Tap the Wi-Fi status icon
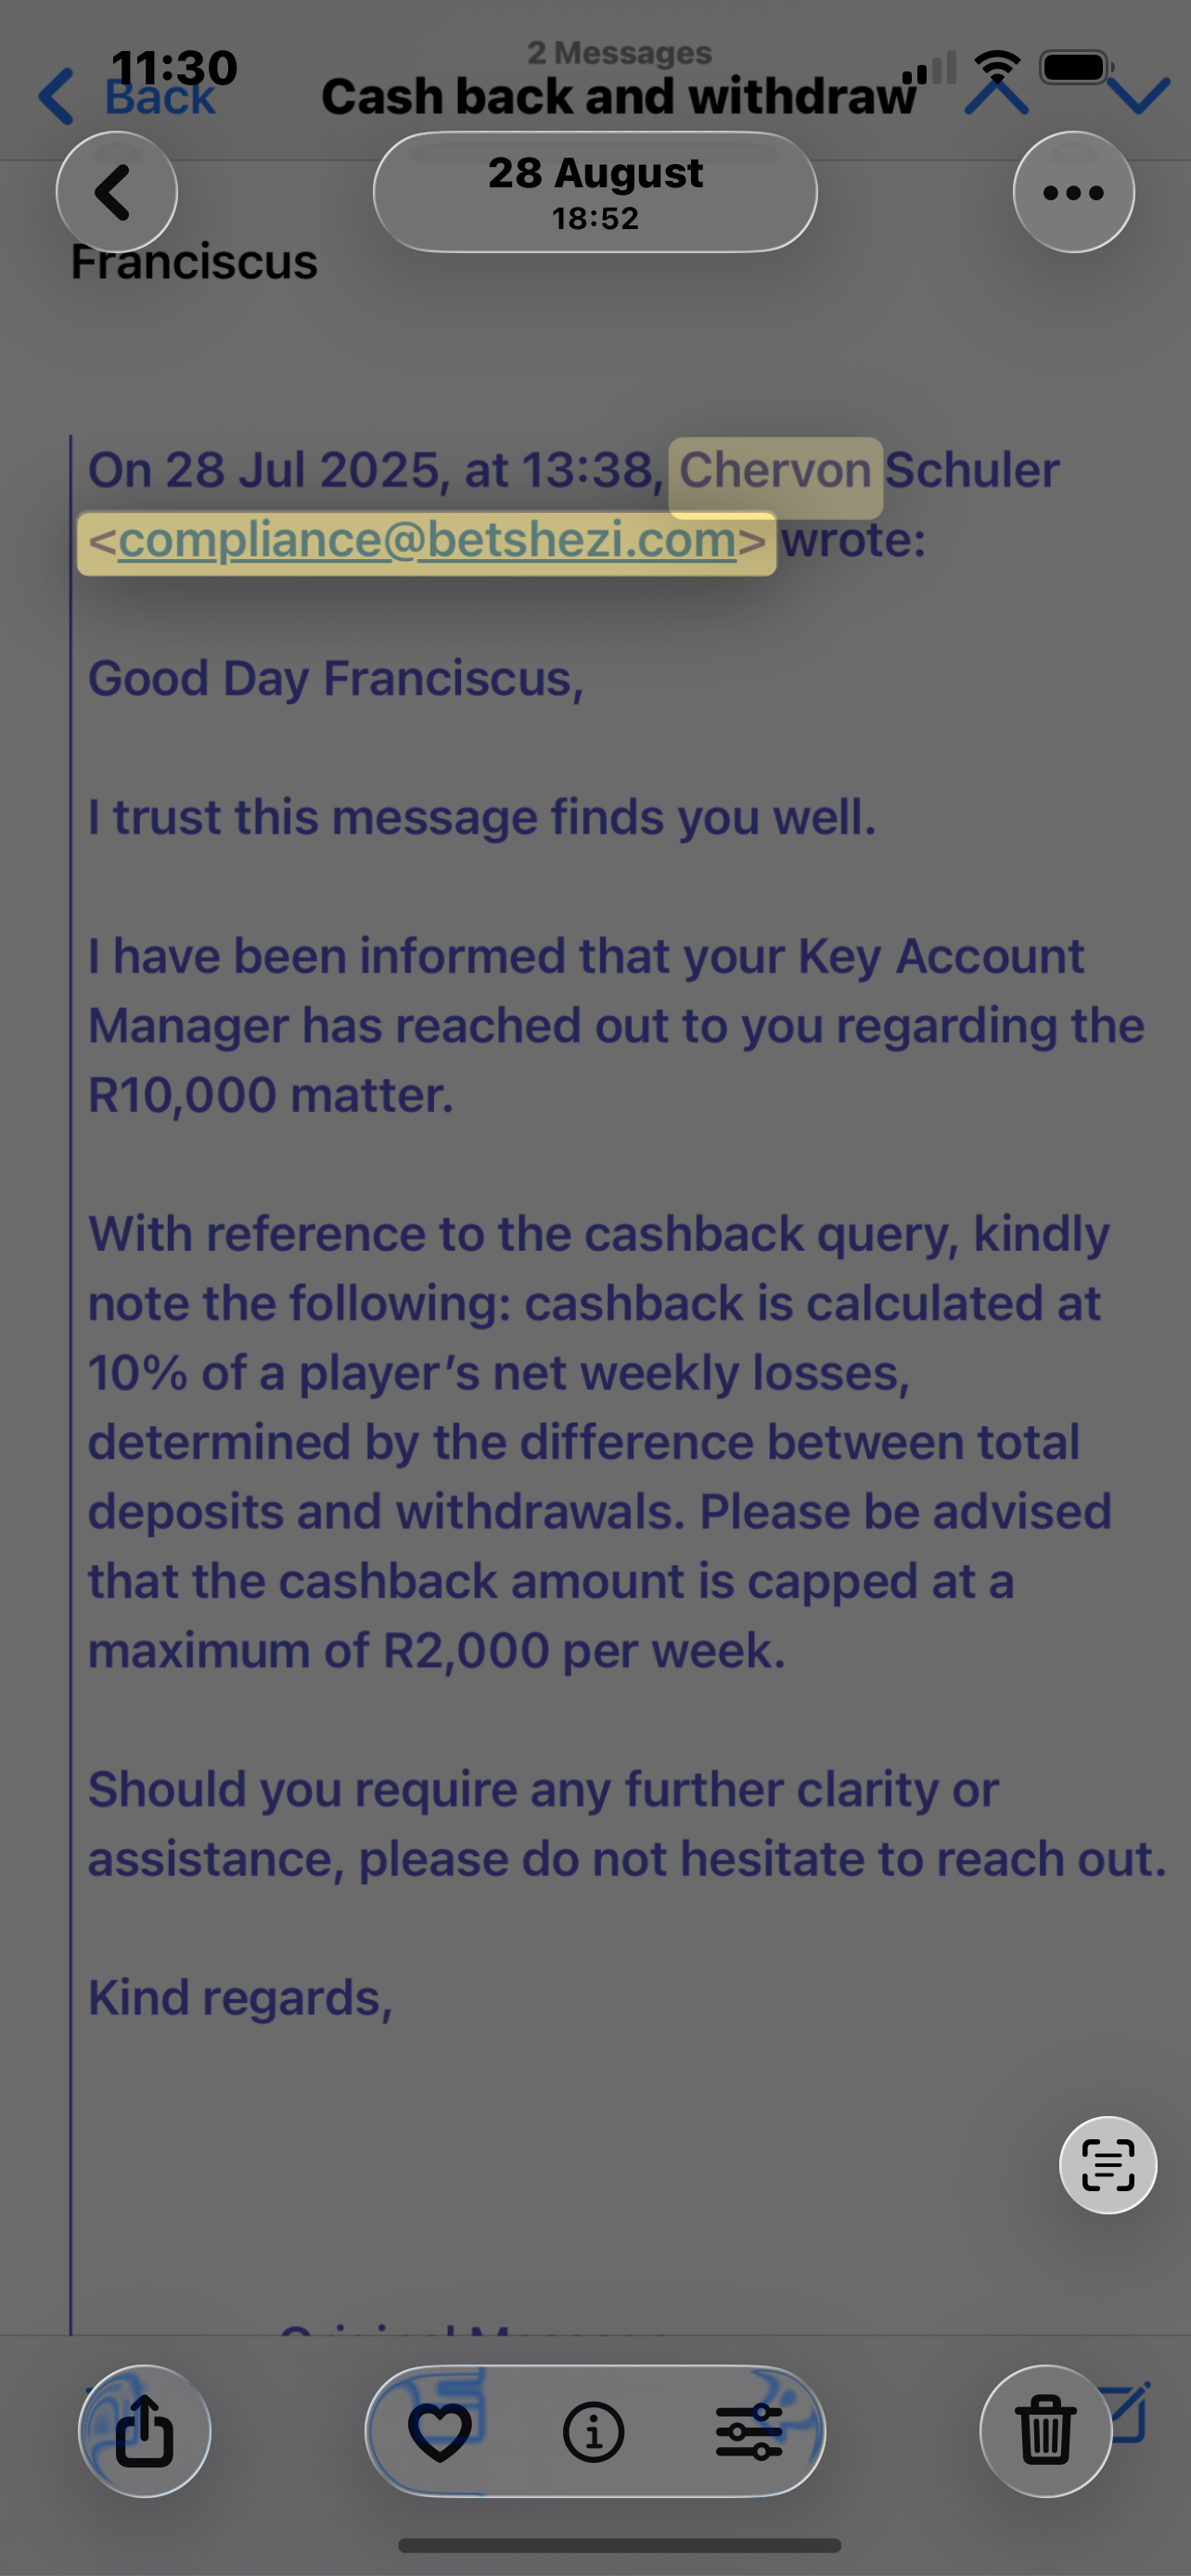Screen dimensions: 1191x2576 click(x=997, y=66)
